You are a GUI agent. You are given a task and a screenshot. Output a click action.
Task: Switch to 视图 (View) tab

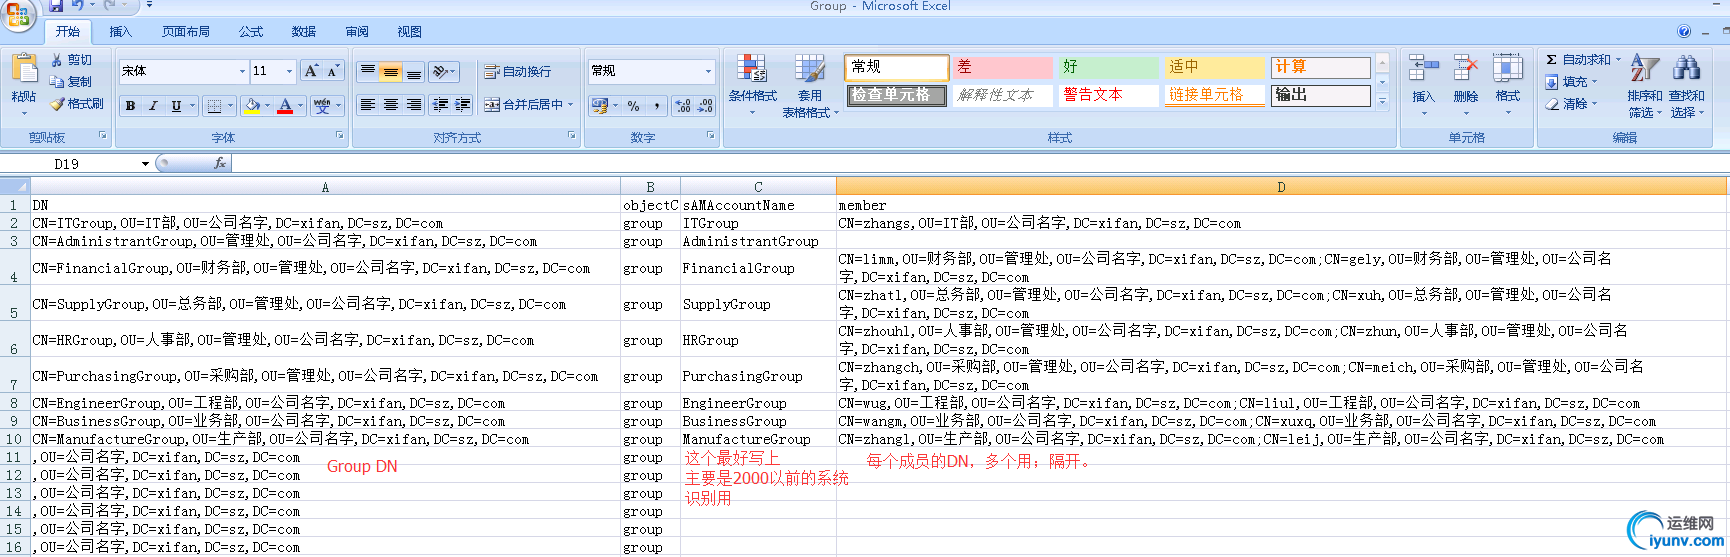point(410,32)
